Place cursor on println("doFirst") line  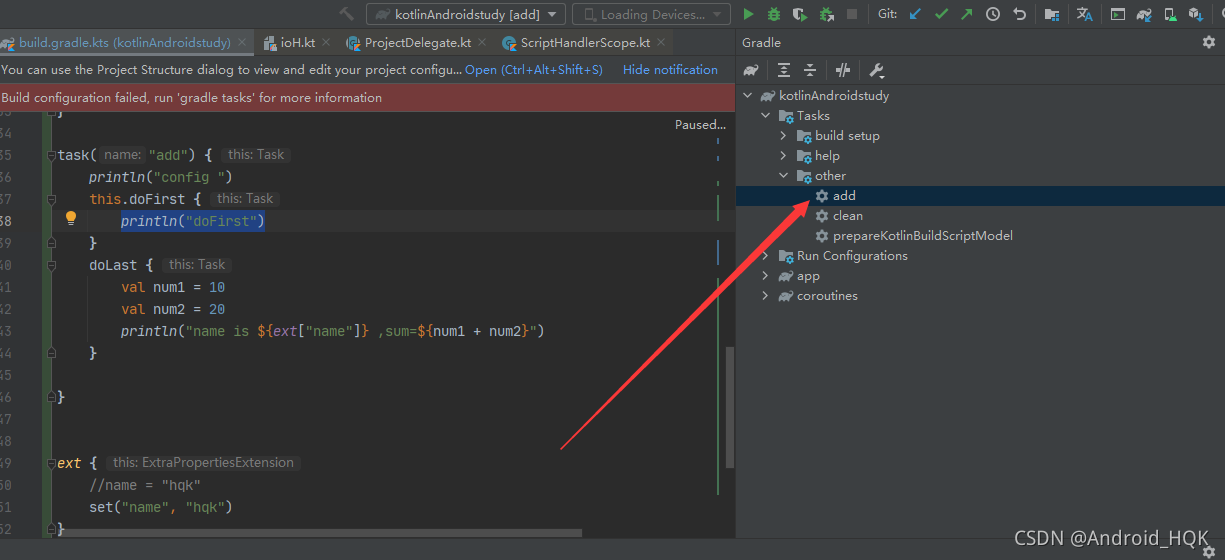point(192,221)
